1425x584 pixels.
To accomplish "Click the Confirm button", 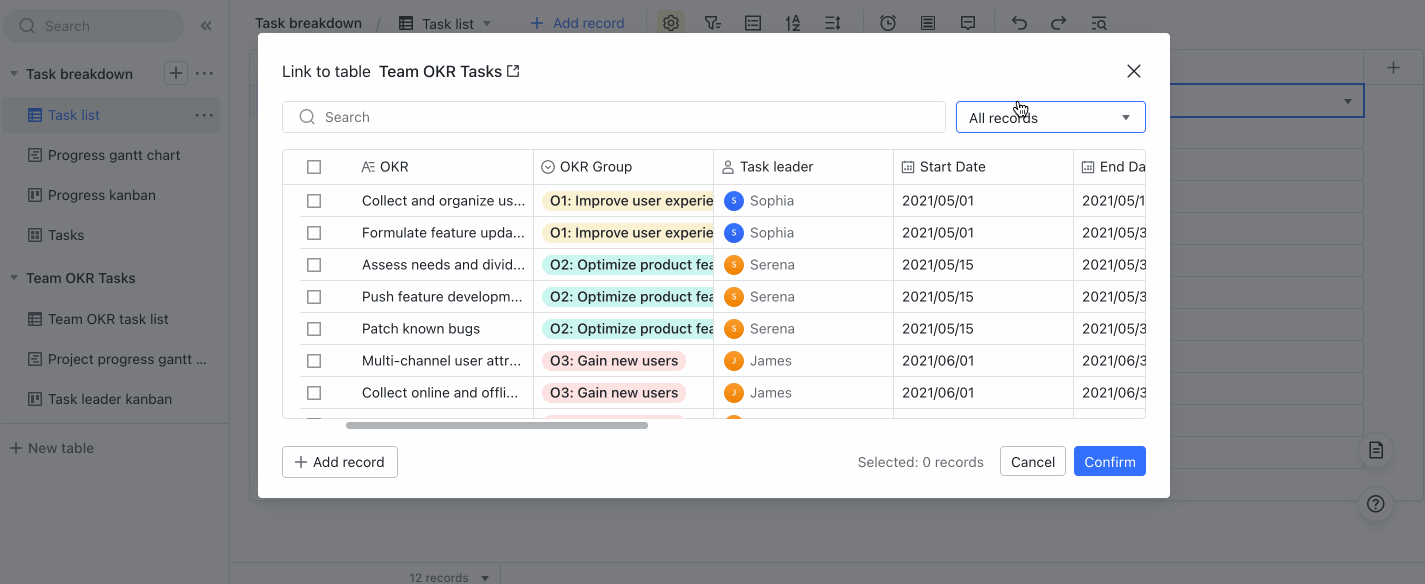I will [x=1109, y=461].
